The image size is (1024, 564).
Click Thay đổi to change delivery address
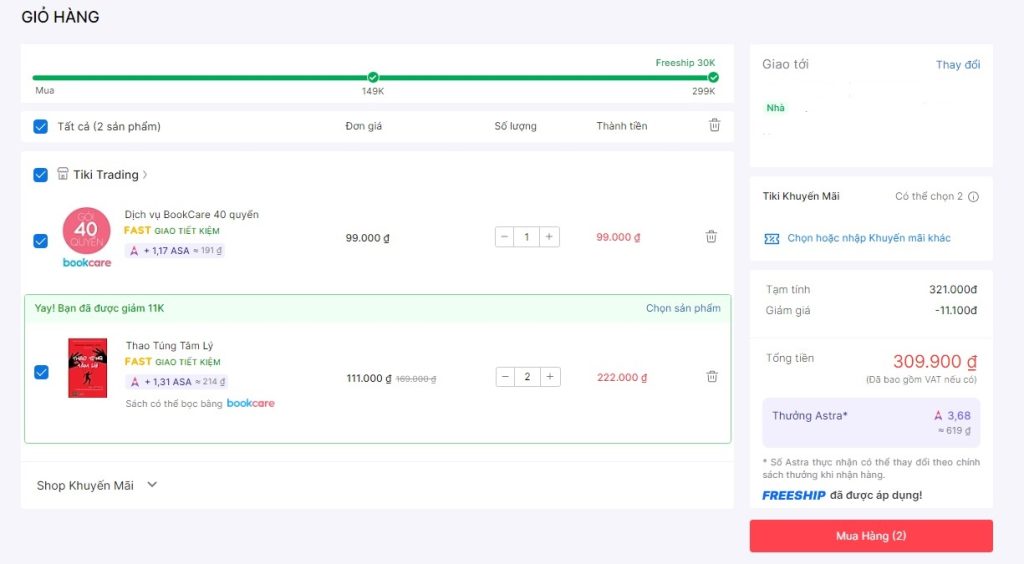pos(957,65)
